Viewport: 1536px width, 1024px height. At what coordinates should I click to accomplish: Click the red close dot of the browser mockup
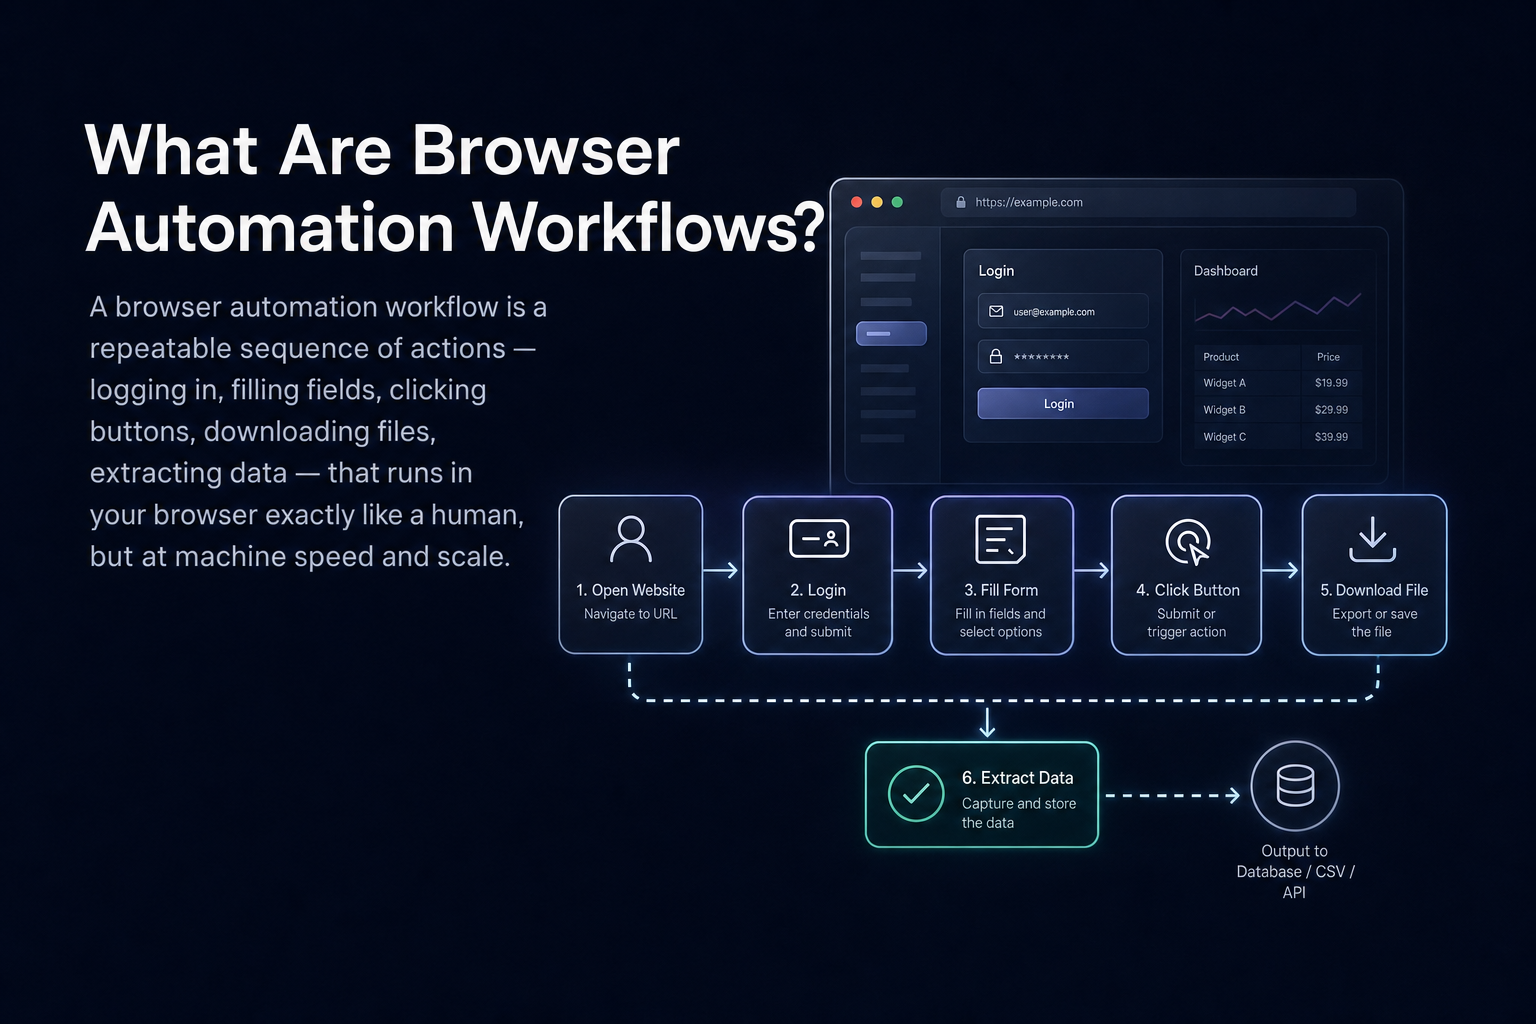857,202
